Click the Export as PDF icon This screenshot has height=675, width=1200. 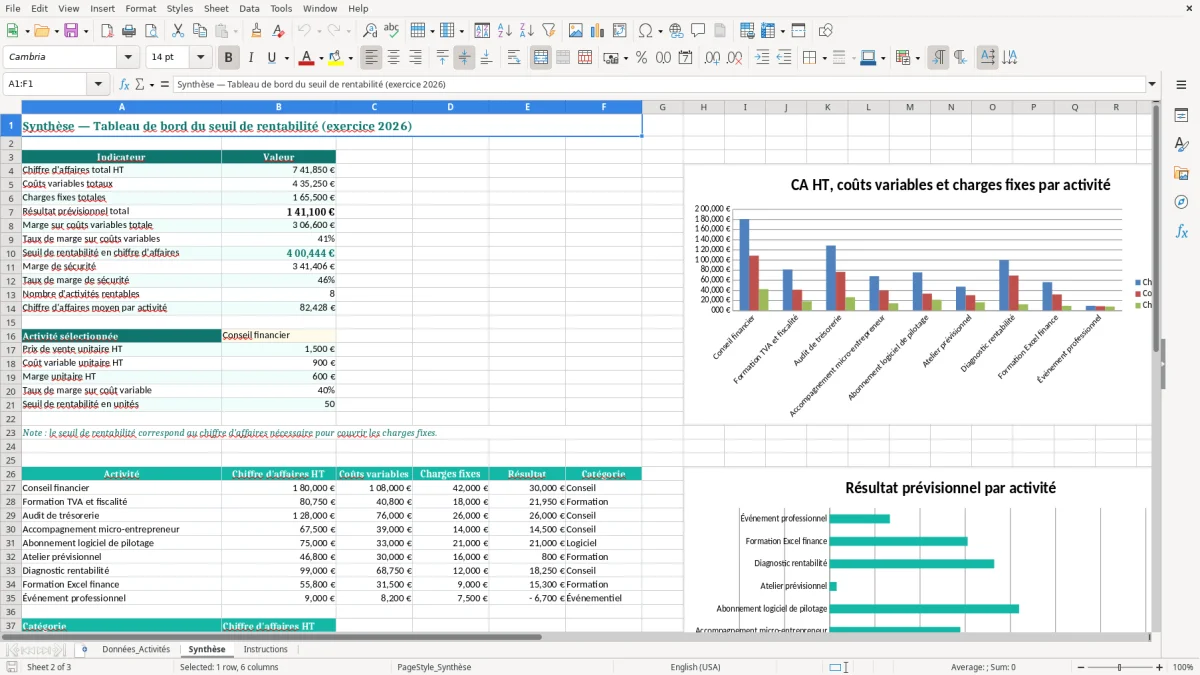pos(106,31)
